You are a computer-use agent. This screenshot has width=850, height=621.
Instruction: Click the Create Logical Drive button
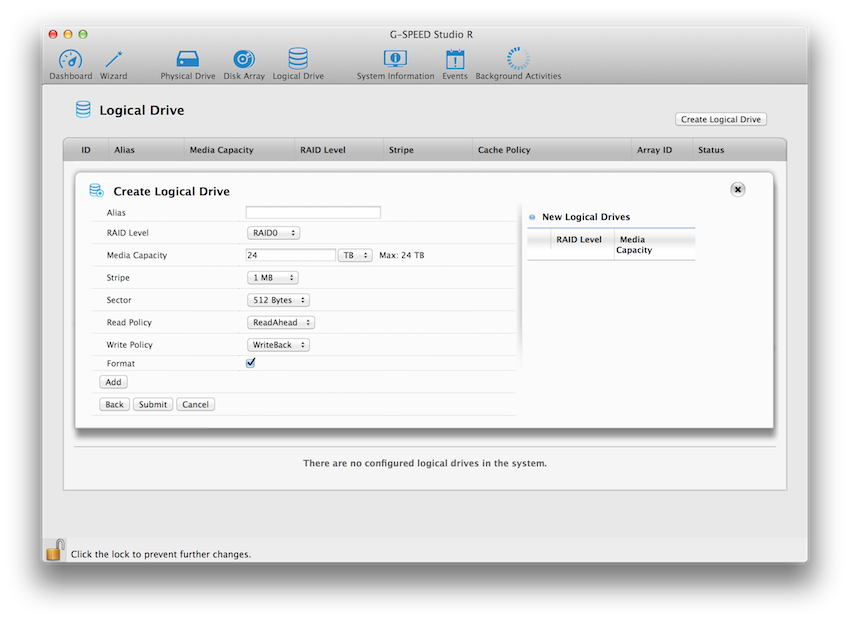[x=720, y=119]
